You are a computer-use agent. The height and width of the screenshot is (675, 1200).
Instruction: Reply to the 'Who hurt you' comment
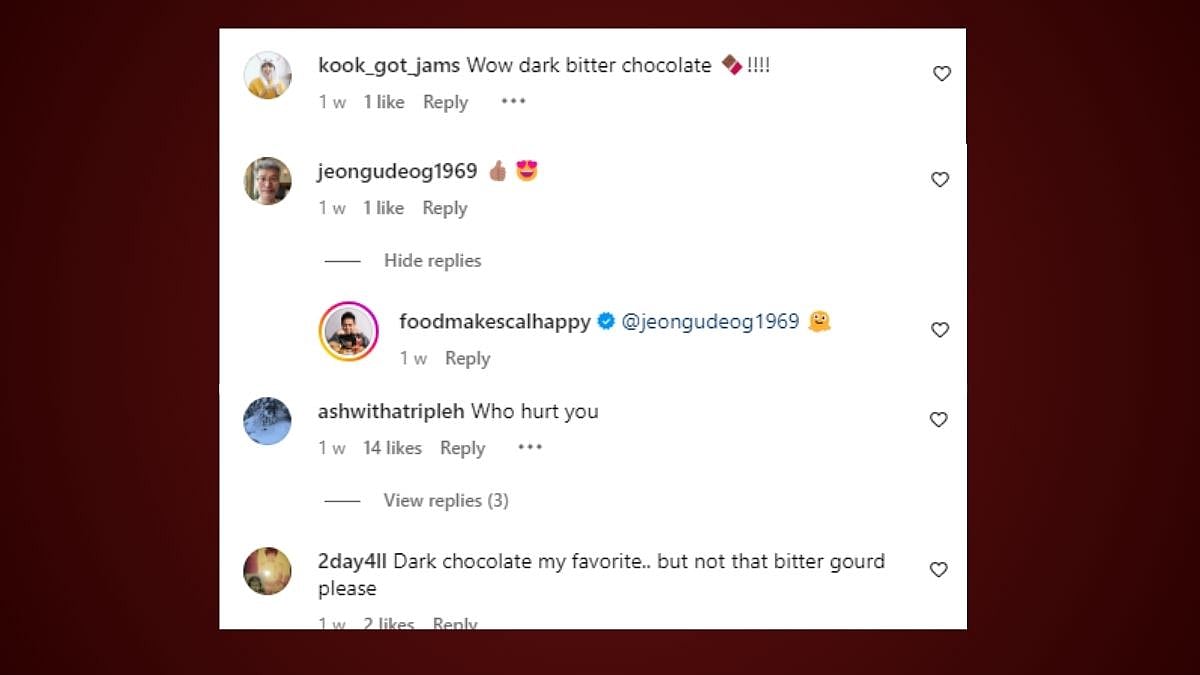click(x=462, y=448)
